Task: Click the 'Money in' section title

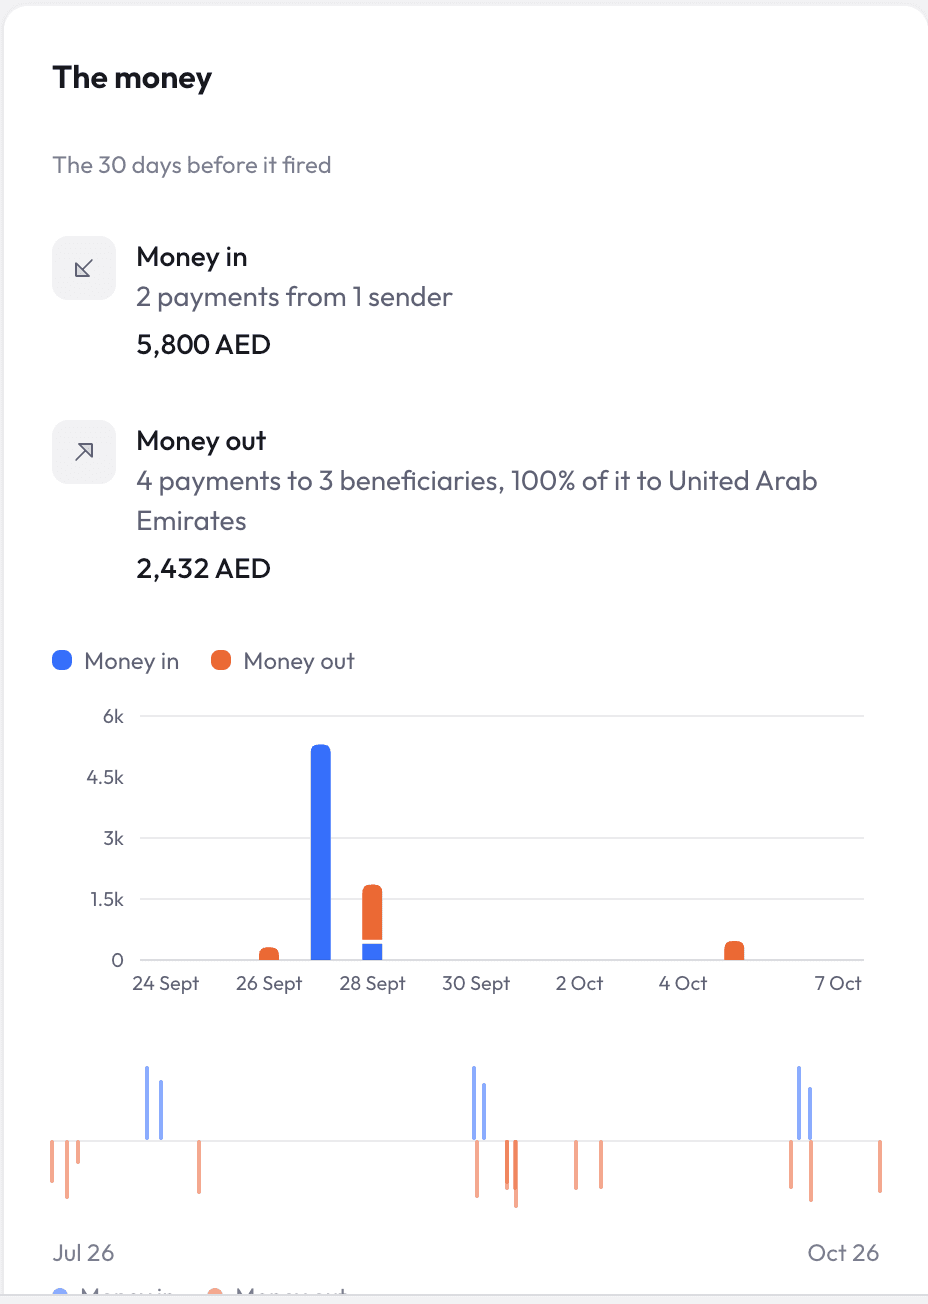Action: coord(192,257)
